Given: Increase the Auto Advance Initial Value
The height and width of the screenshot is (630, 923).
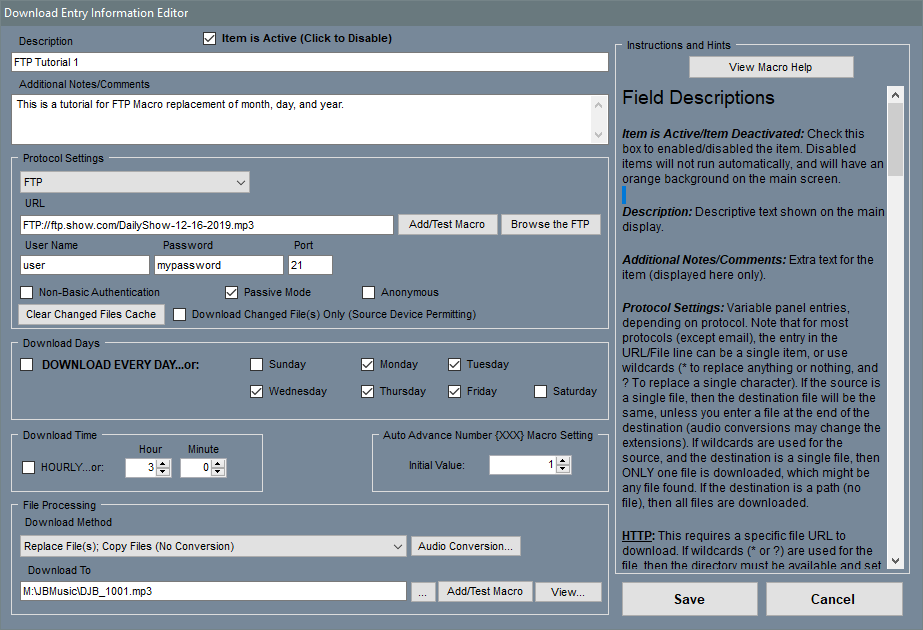Looking at the screenshot, I should click(x=563, y=461).
